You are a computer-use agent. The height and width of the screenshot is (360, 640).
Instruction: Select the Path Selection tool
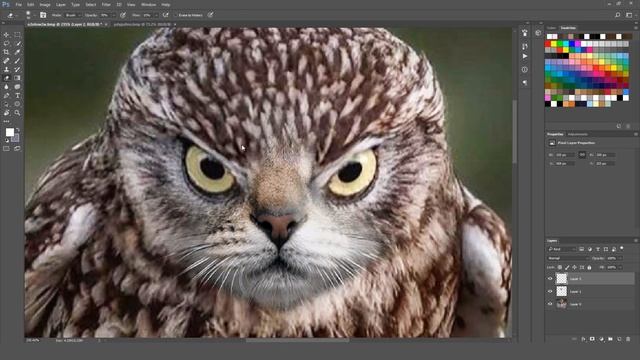tap(7, 104)
